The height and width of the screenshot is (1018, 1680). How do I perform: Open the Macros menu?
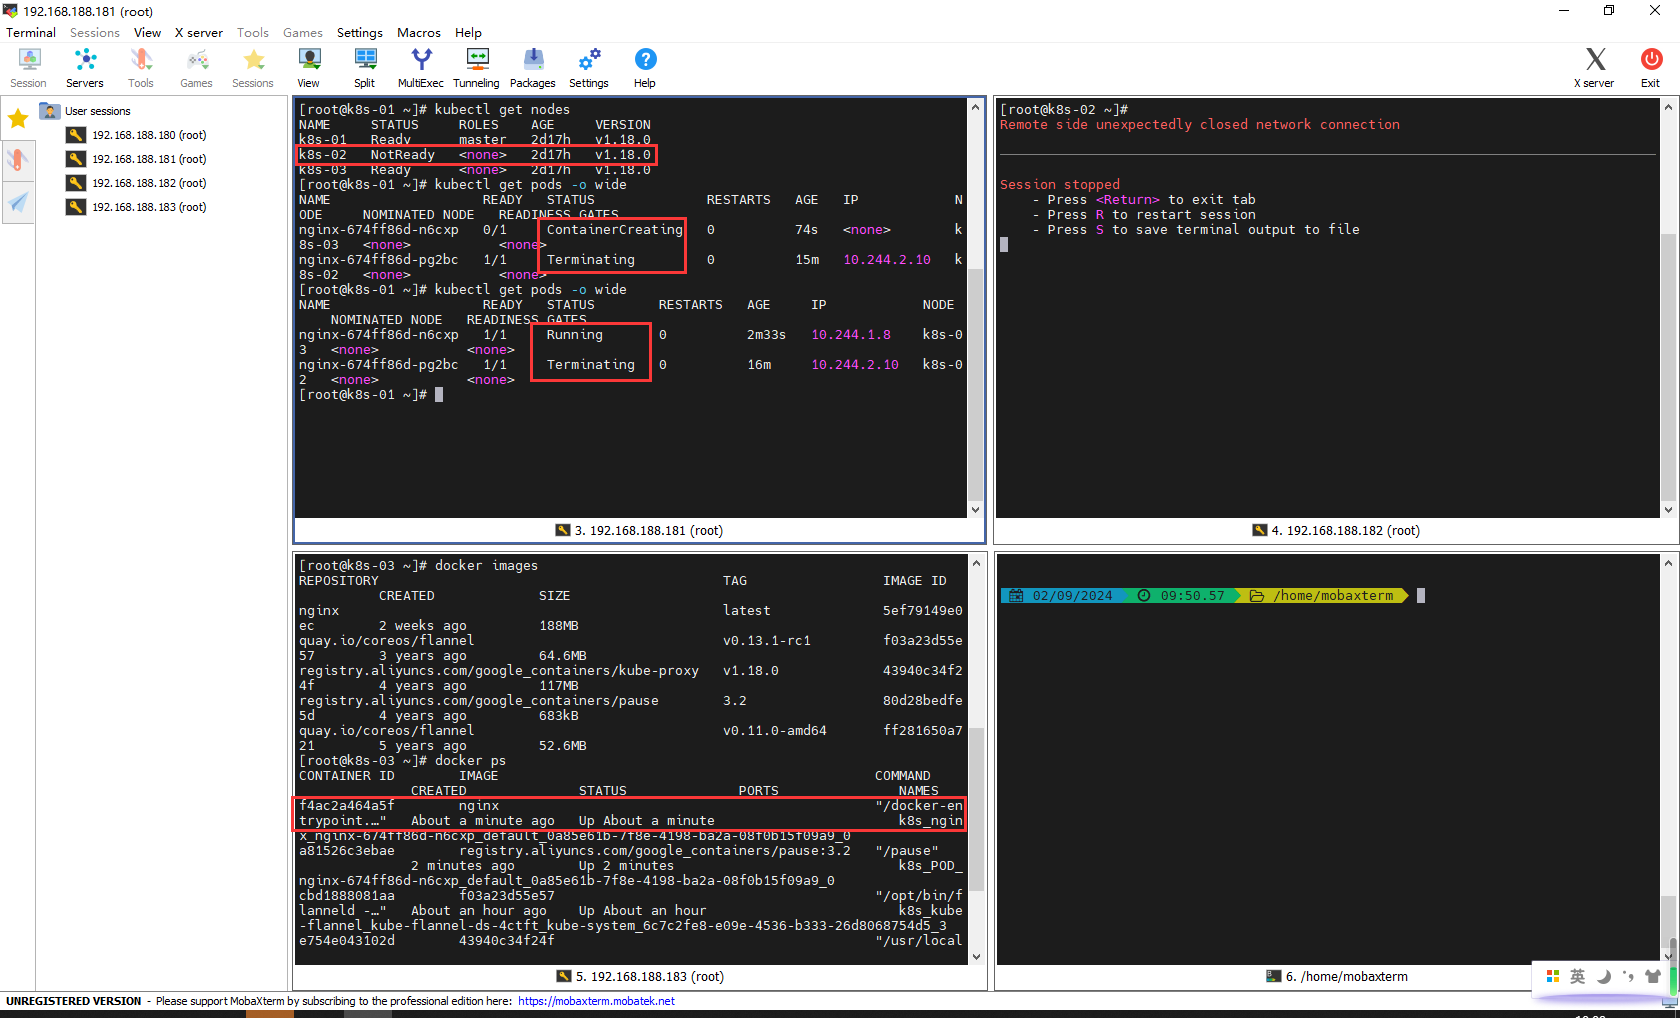(419, 33)
